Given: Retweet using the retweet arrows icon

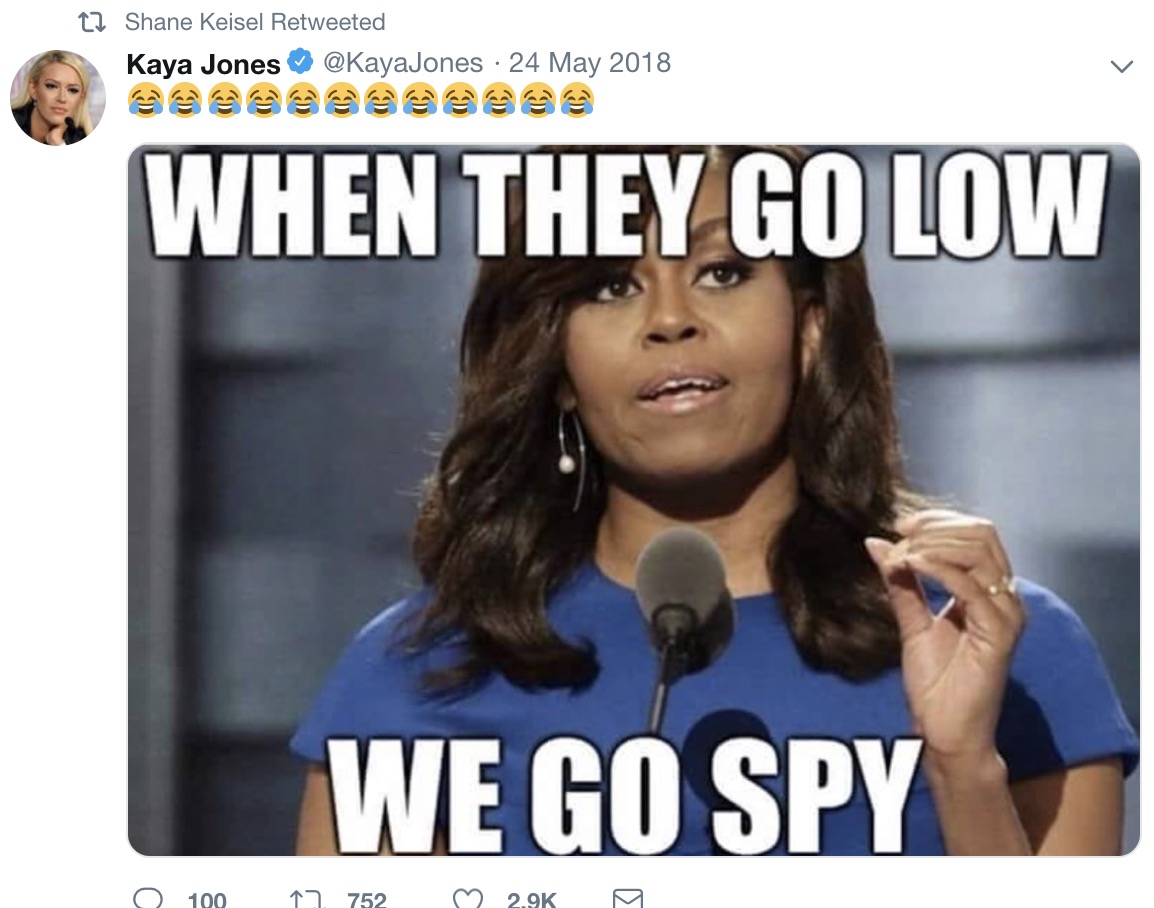Looking at the screenshot, I should pos(305,899).
